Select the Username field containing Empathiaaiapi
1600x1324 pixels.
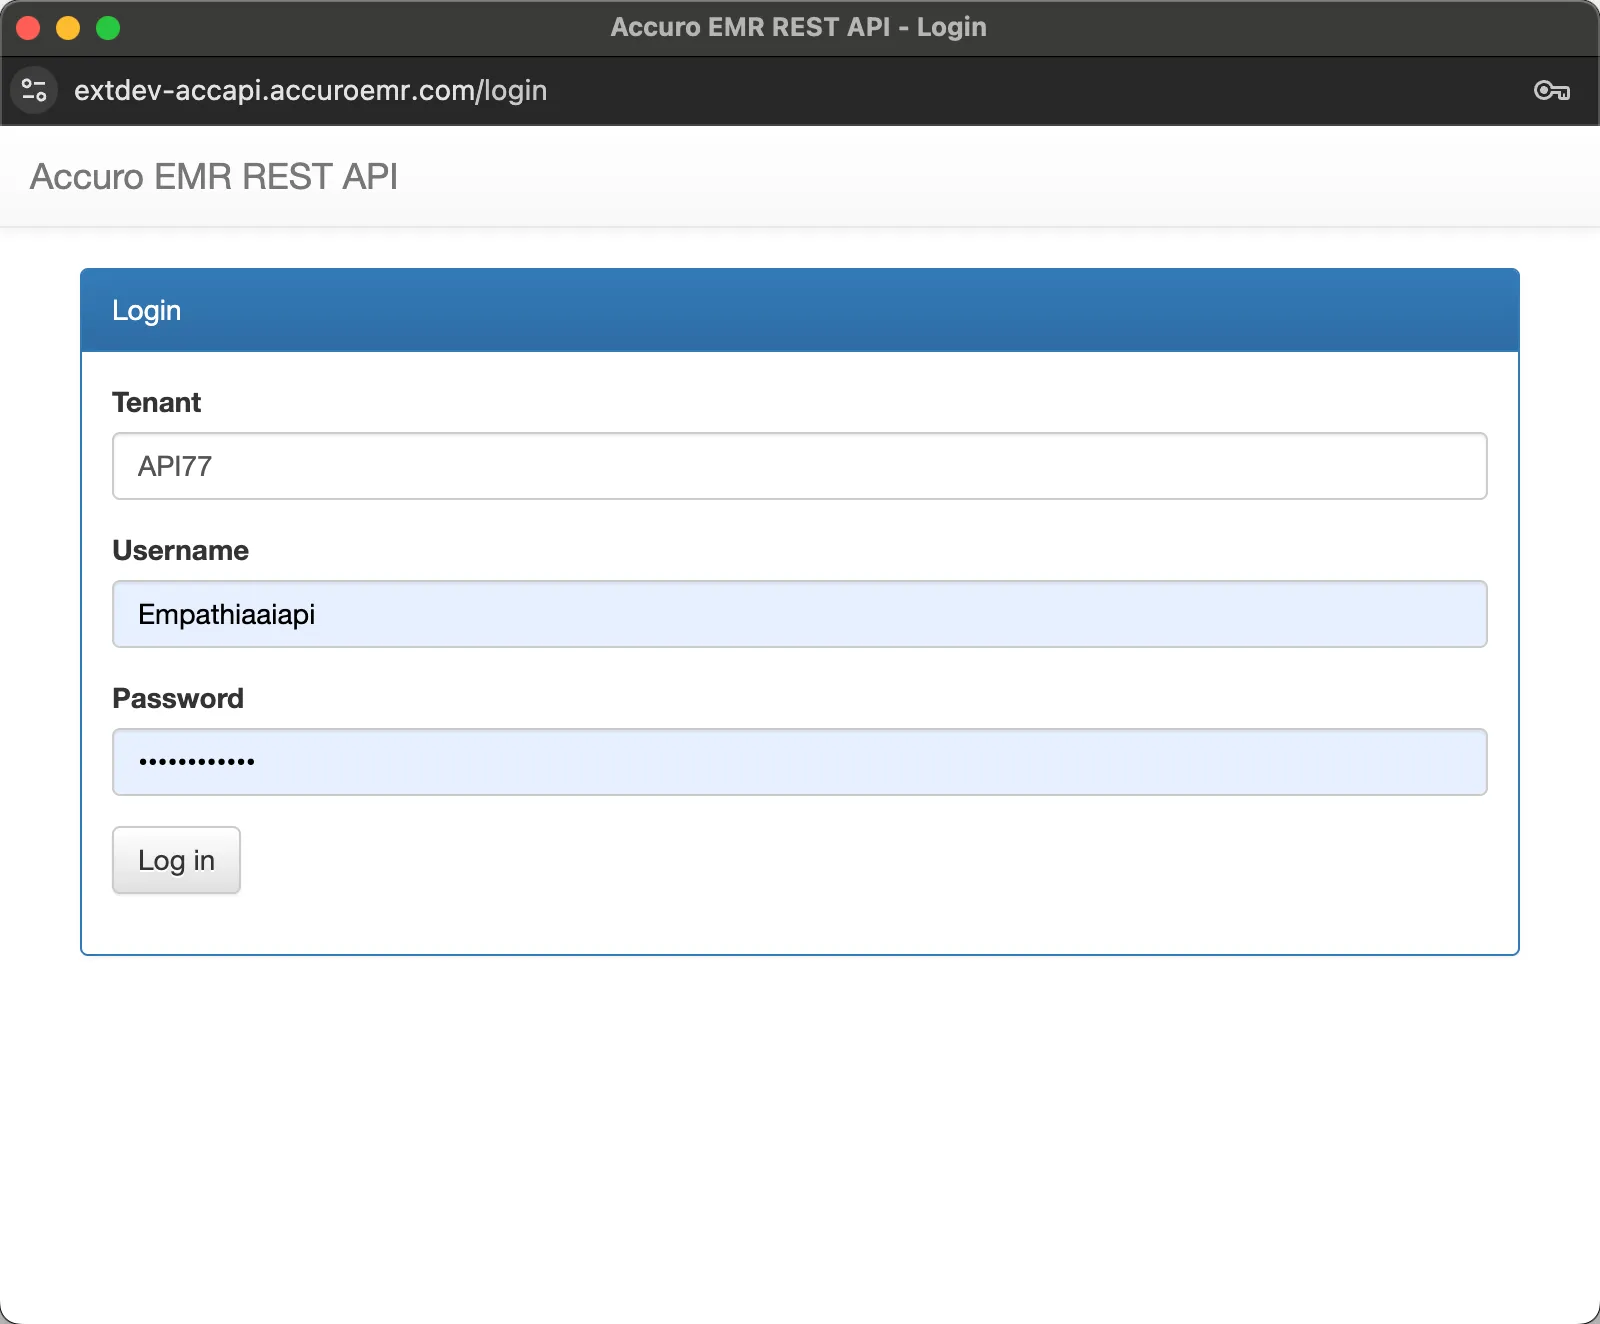[800, 614]
